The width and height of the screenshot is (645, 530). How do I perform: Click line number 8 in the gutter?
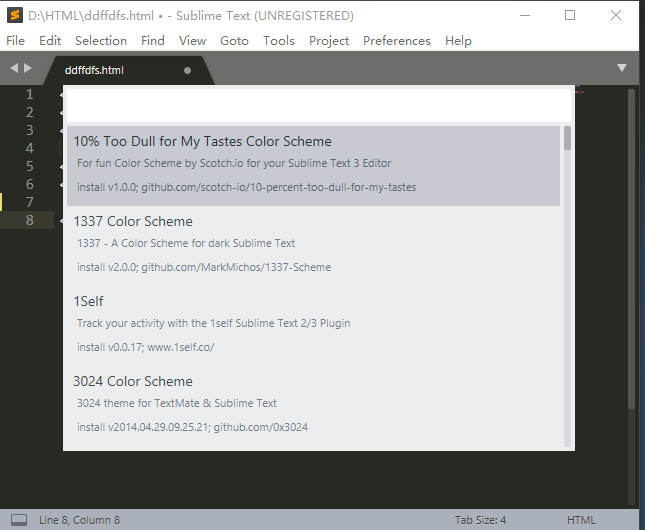(x=30, y=220)
